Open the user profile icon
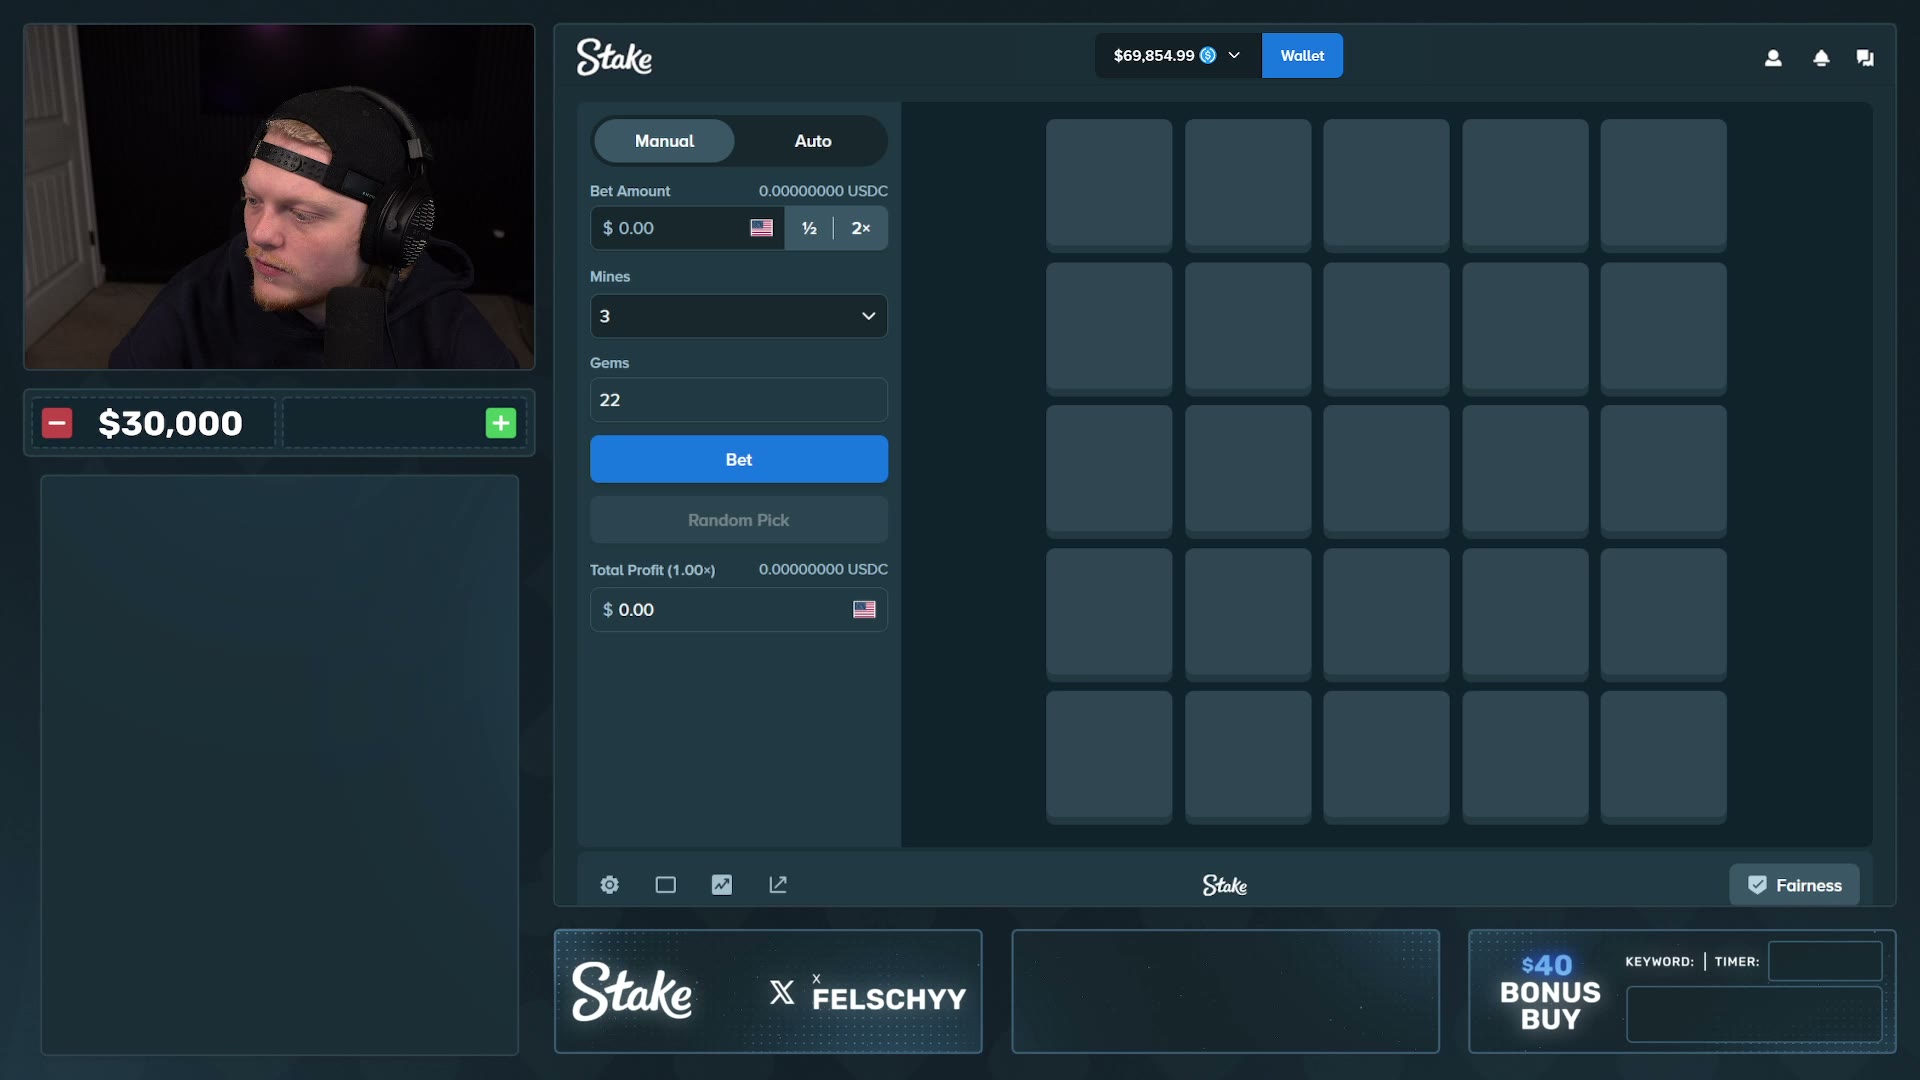The height and width of the screenshot is (1080, 1920). (1773, 58)
